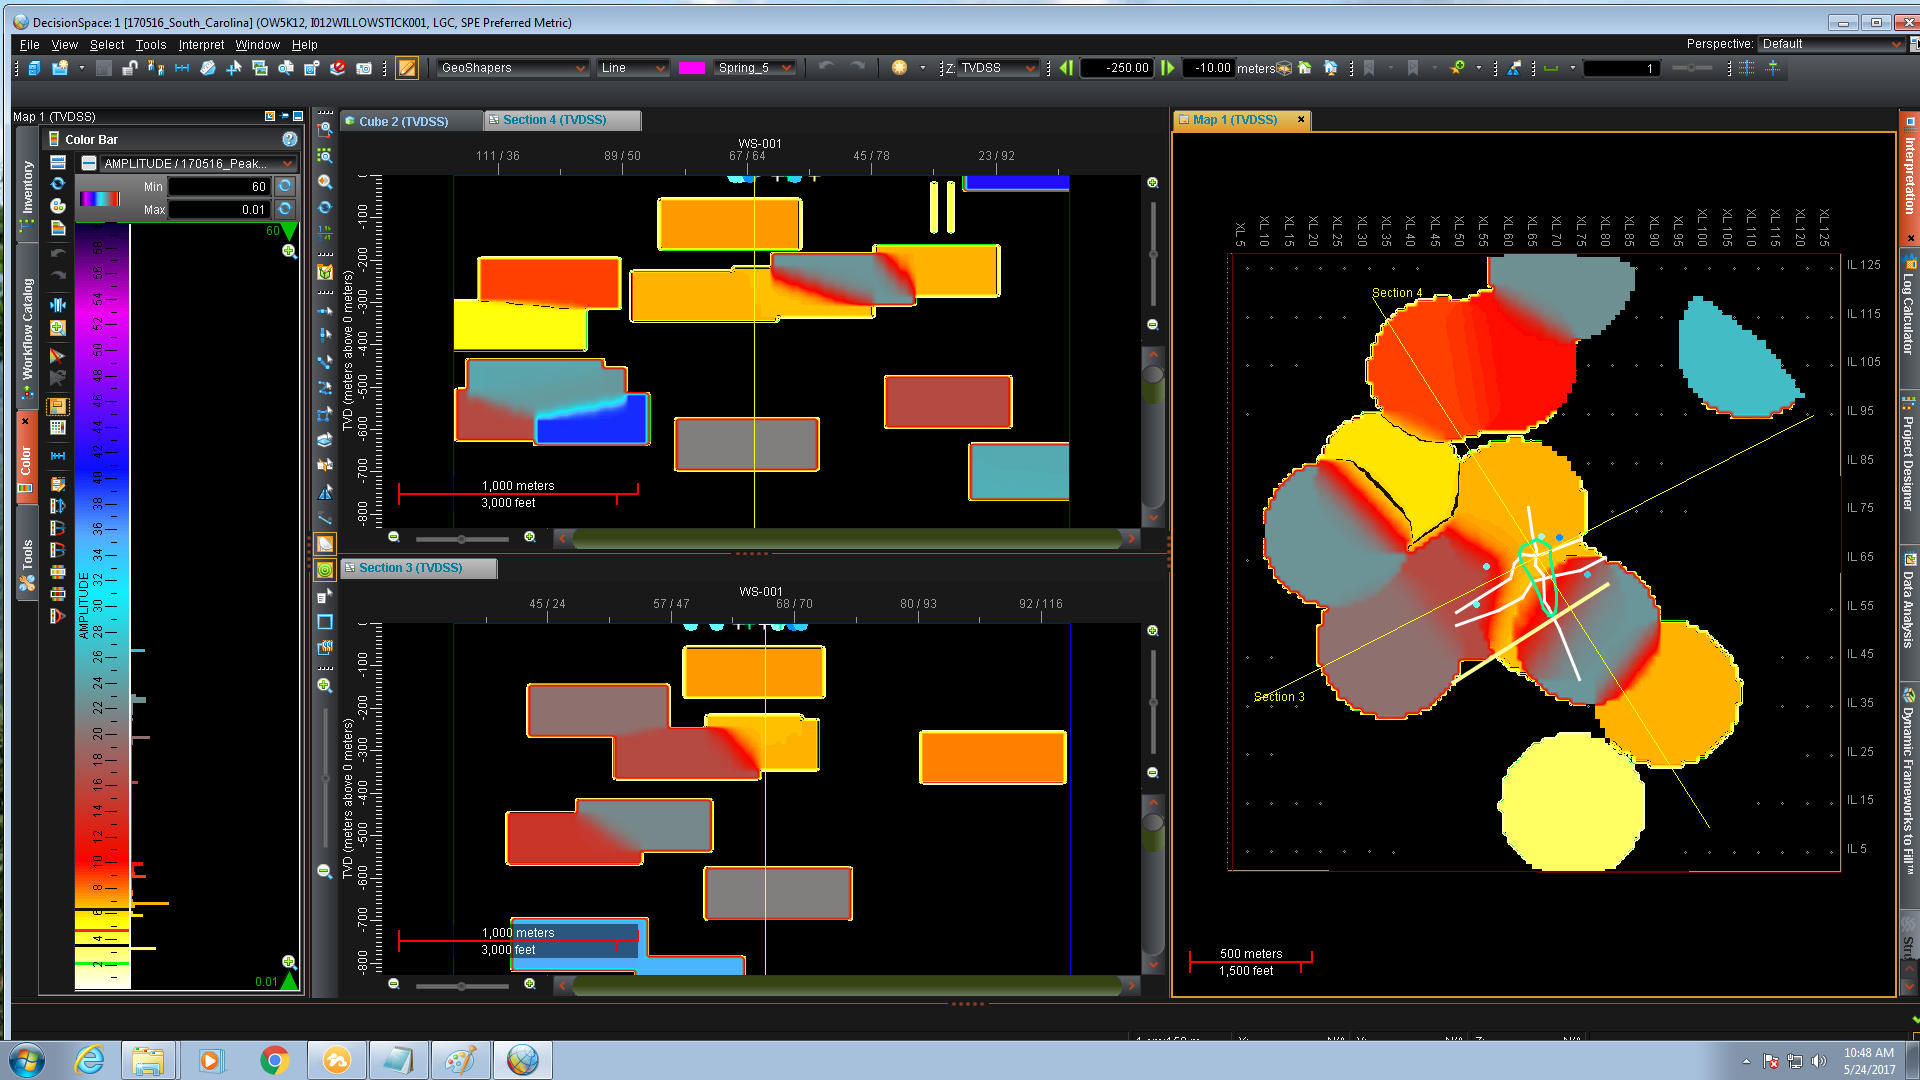This screenshot has width=1920, height=1080.
Task: Open Google Chrome from the taskbar
Action: (274, 1060)
